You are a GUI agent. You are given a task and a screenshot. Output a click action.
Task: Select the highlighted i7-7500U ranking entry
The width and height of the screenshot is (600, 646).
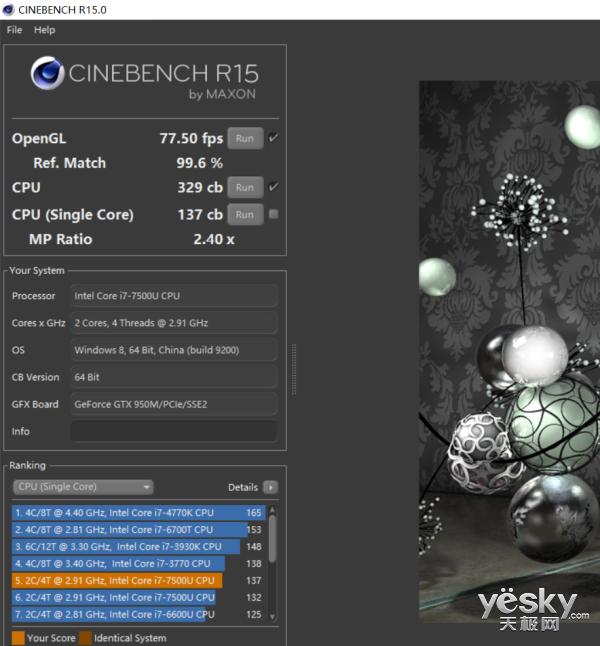tap(116, 580)
